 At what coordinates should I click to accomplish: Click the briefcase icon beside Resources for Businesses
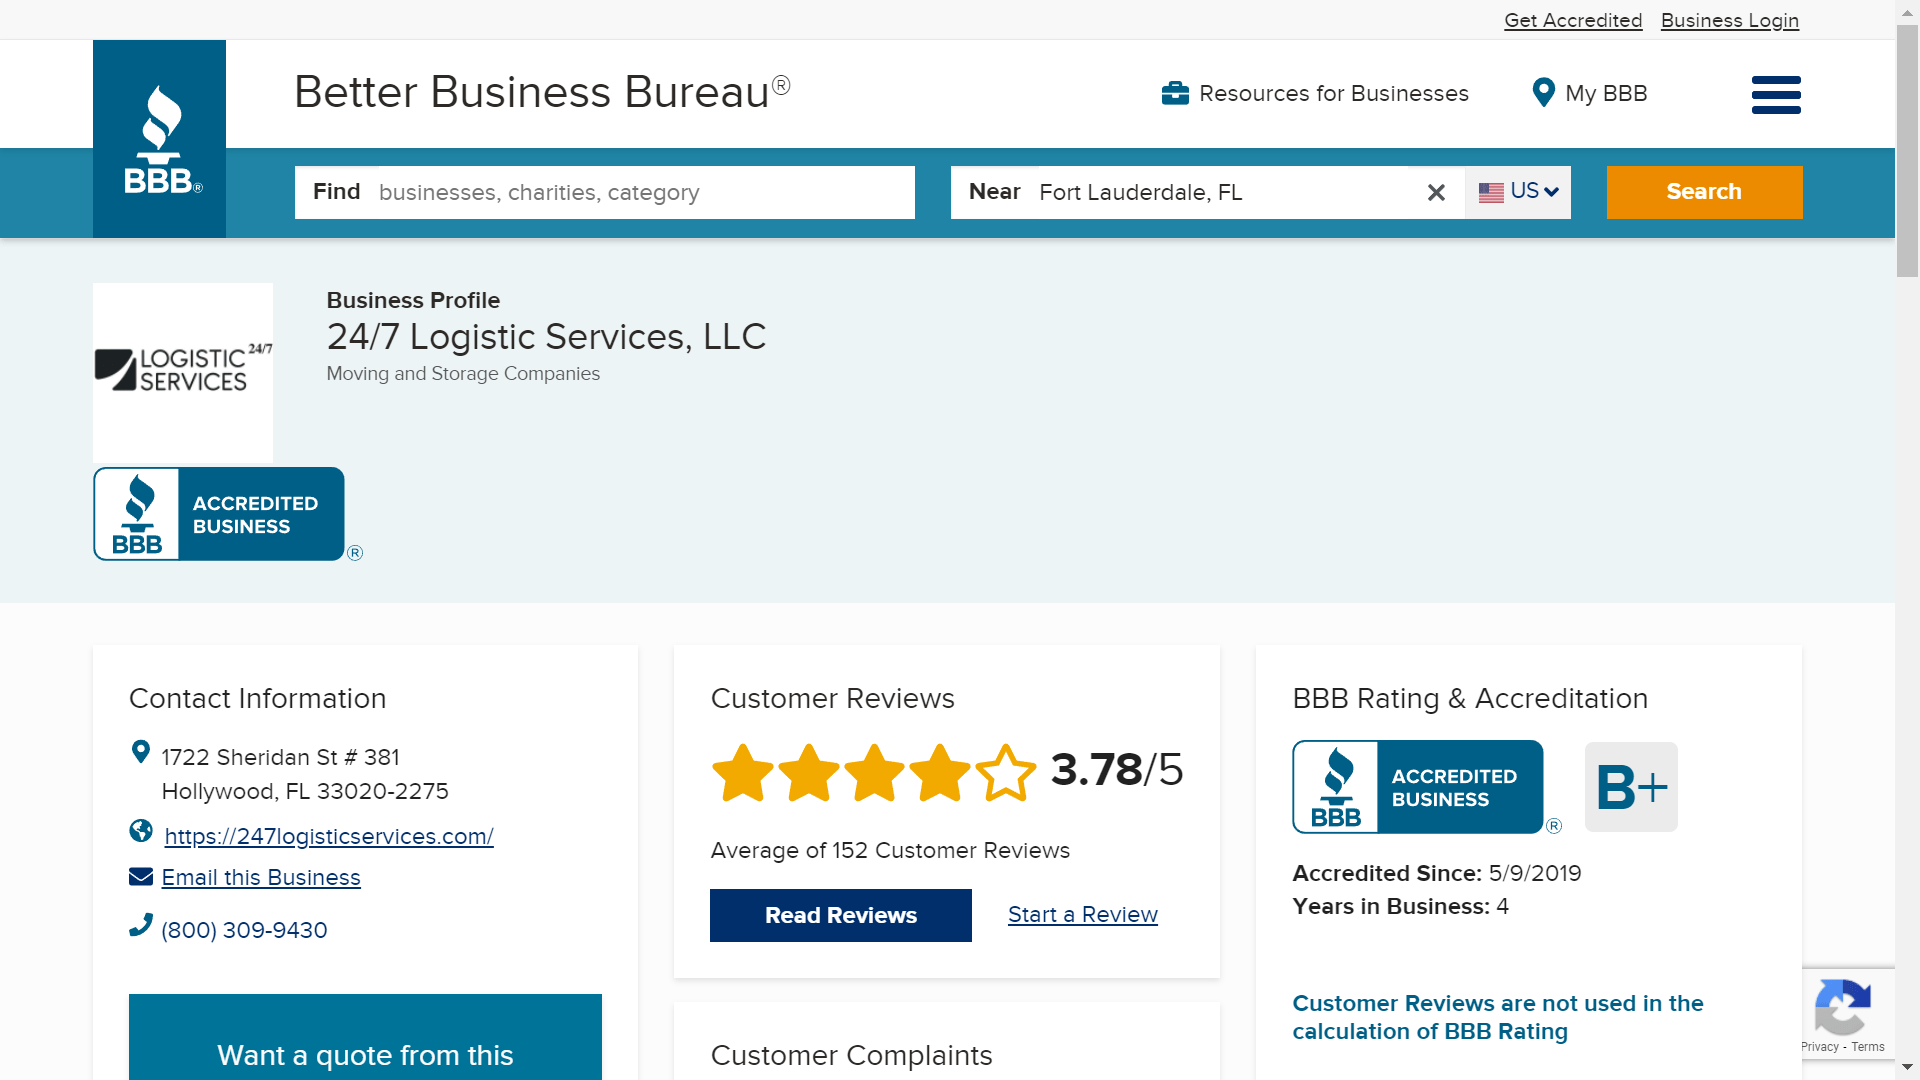pyautogui.click(x=1175, y=93)
